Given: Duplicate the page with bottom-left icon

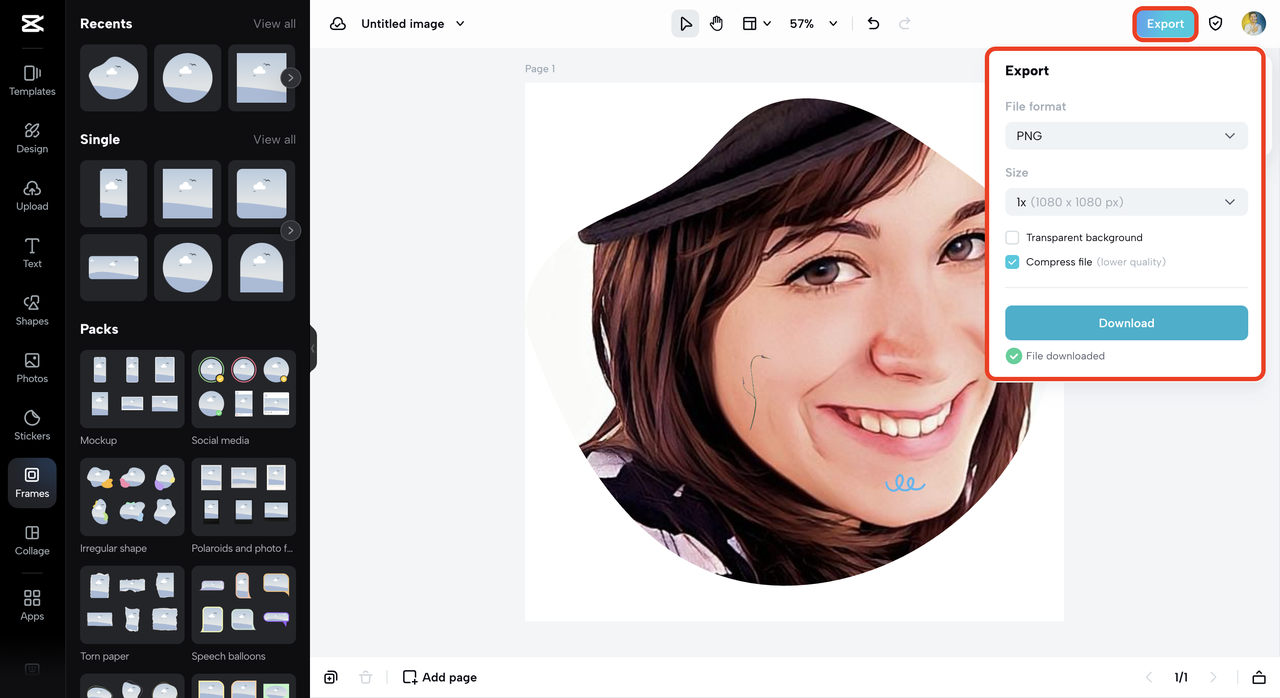Looking at the screenshot, I should click(331, 677).
